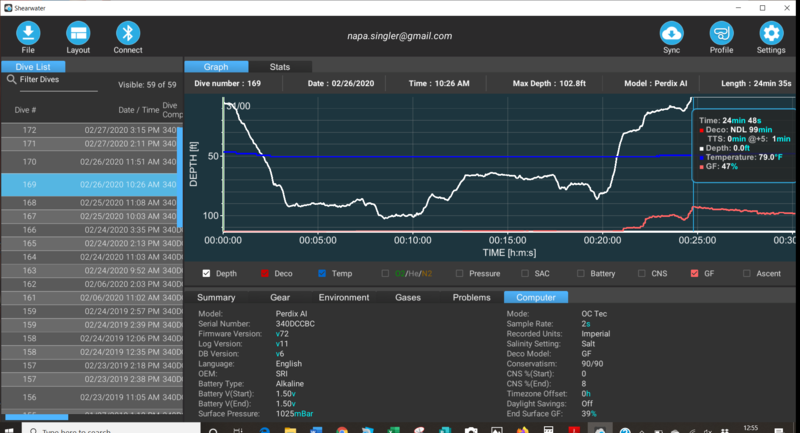The width and height of the screenshot is (800, 433).
Task: Disable the GF graph checkbox
Action: coord(694,273)
